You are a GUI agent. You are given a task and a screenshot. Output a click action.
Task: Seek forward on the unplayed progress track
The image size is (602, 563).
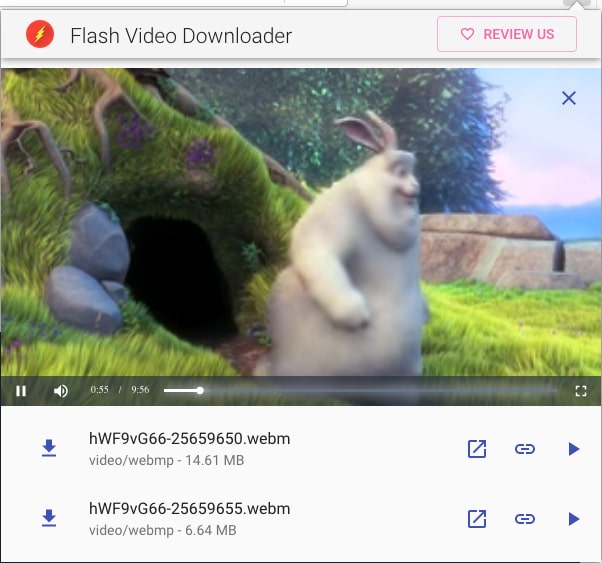pos(380,391)
